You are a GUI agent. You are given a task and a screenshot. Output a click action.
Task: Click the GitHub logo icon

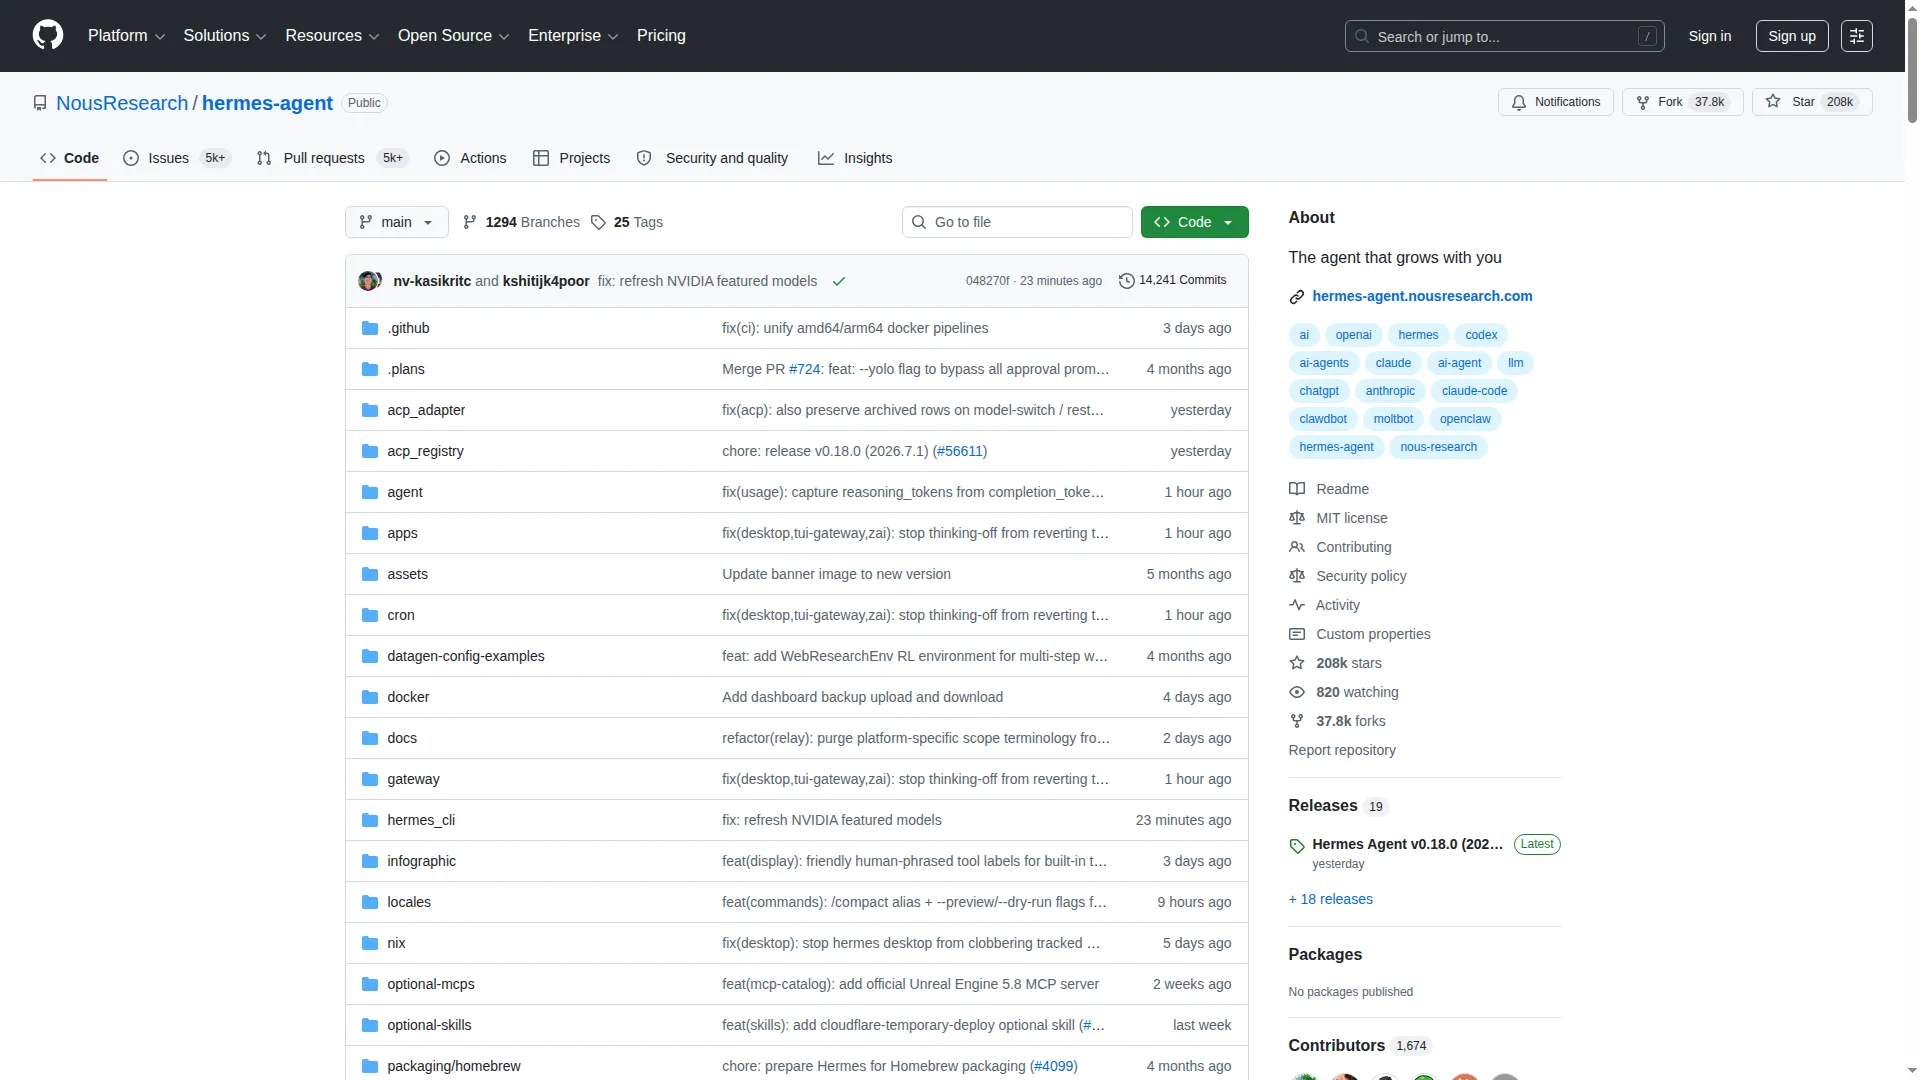48,36
